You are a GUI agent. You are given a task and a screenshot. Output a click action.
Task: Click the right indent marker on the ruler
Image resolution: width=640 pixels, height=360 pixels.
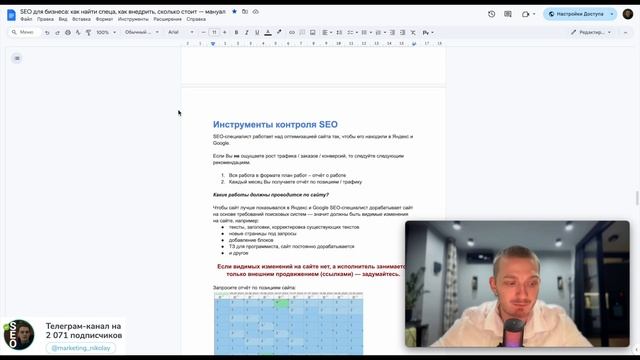pyautogui.click(x=414, y=44)
